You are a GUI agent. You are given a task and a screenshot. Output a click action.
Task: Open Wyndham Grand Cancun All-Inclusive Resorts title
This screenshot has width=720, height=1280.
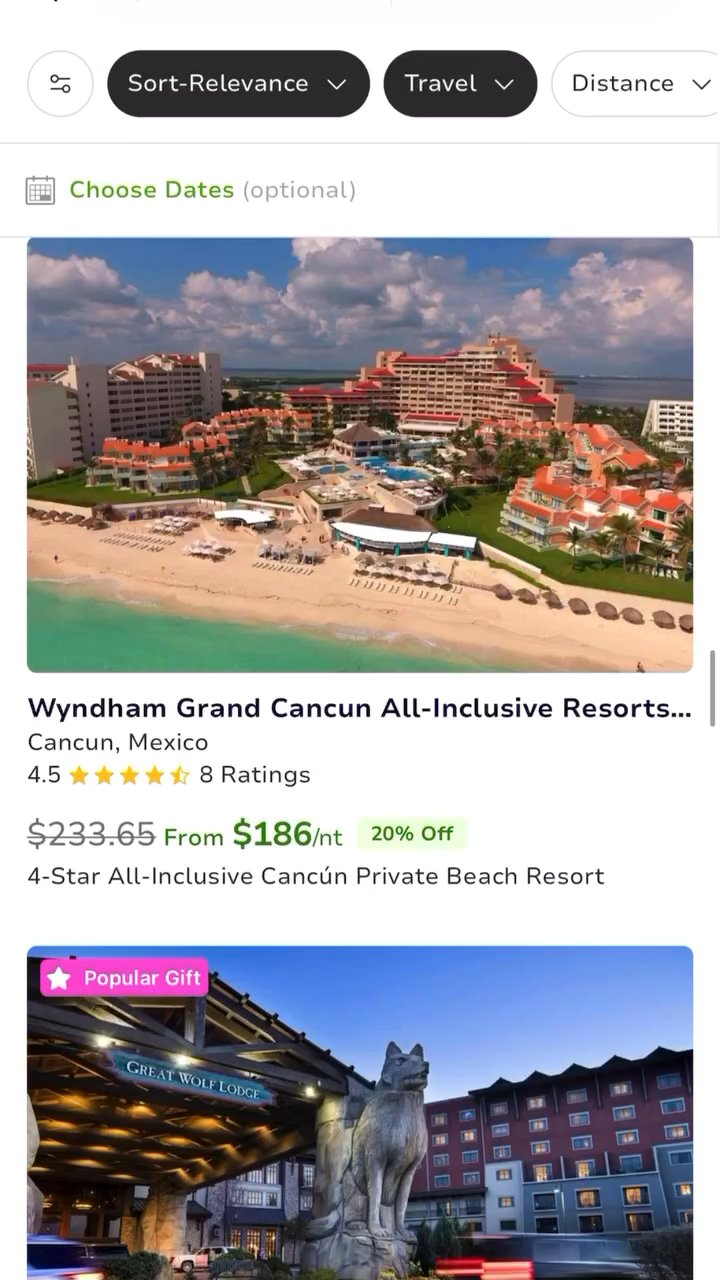[x=360, y=708]
